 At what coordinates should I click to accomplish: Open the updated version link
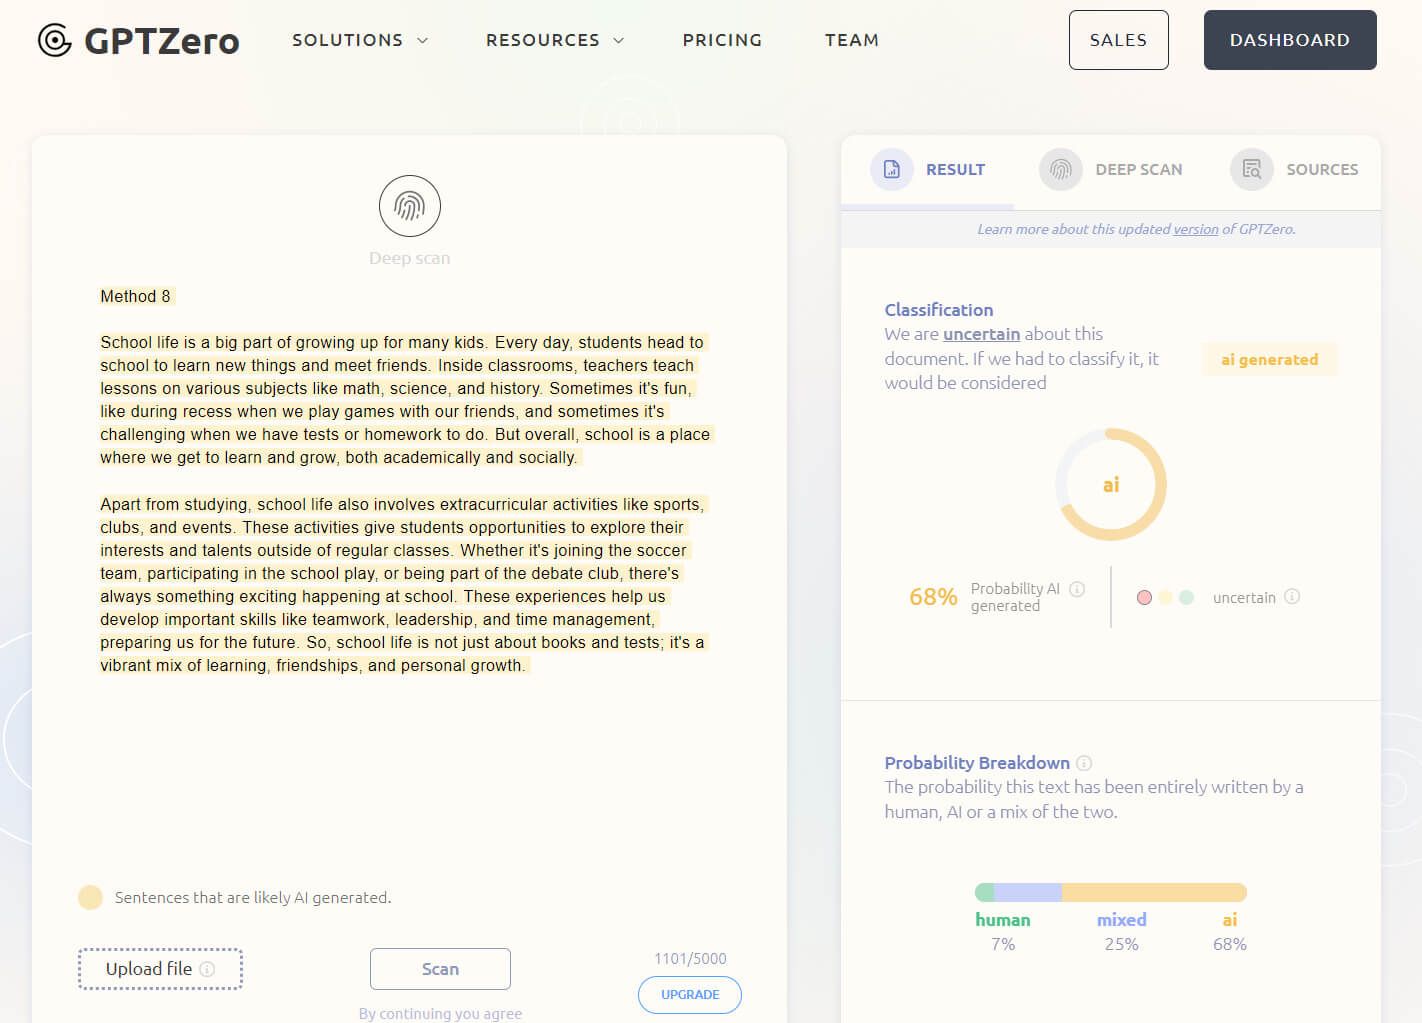click(x=1195, y=229)
